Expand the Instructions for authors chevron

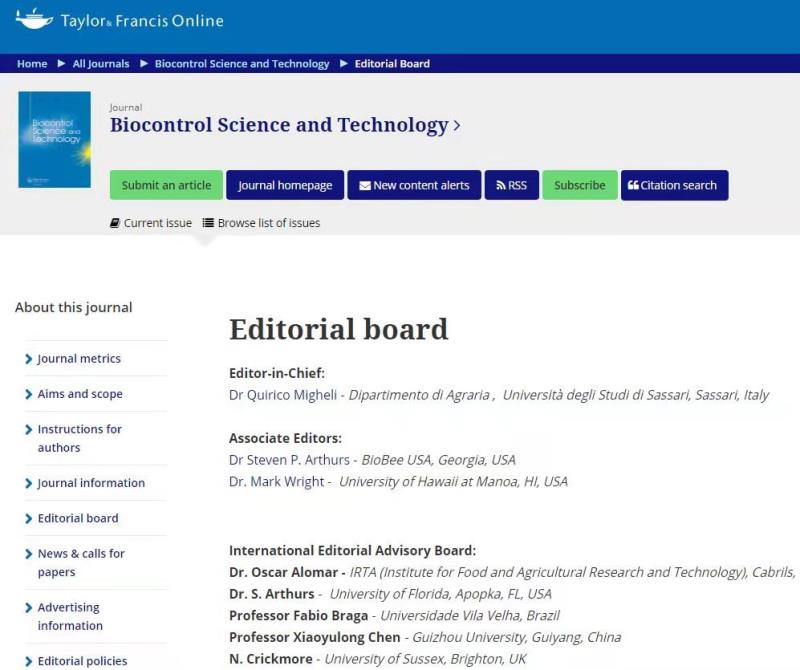[x=29, y=430]
